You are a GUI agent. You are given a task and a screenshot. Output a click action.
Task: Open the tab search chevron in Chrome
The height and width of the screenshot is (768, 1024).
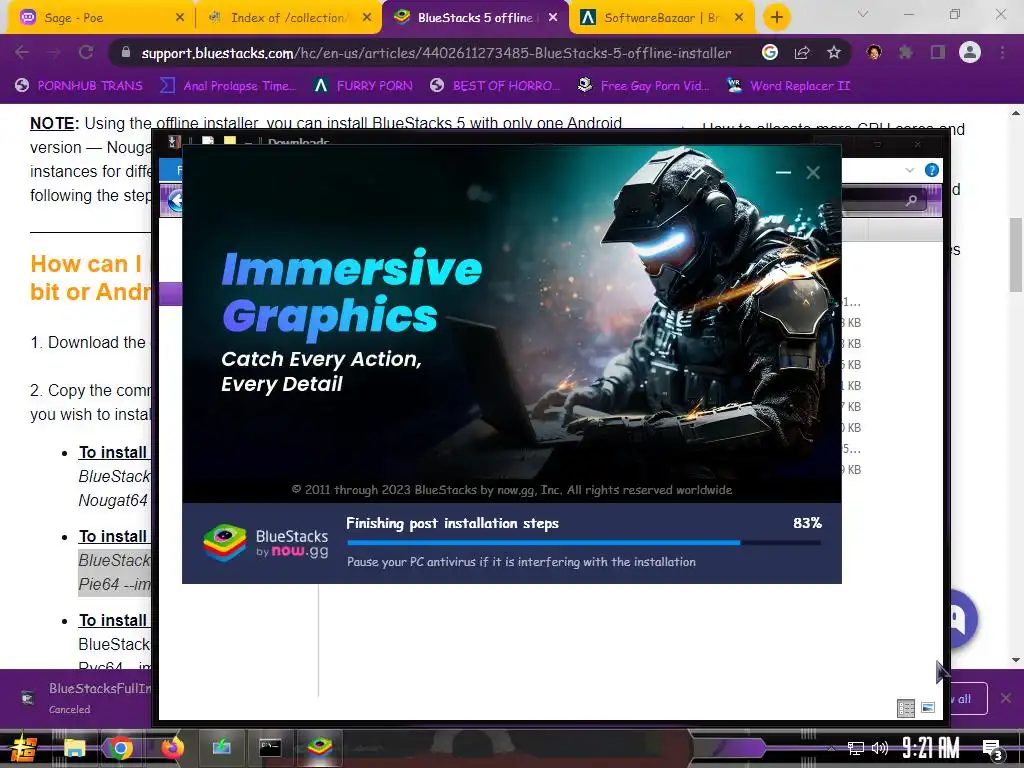click(x=863, y=14)
